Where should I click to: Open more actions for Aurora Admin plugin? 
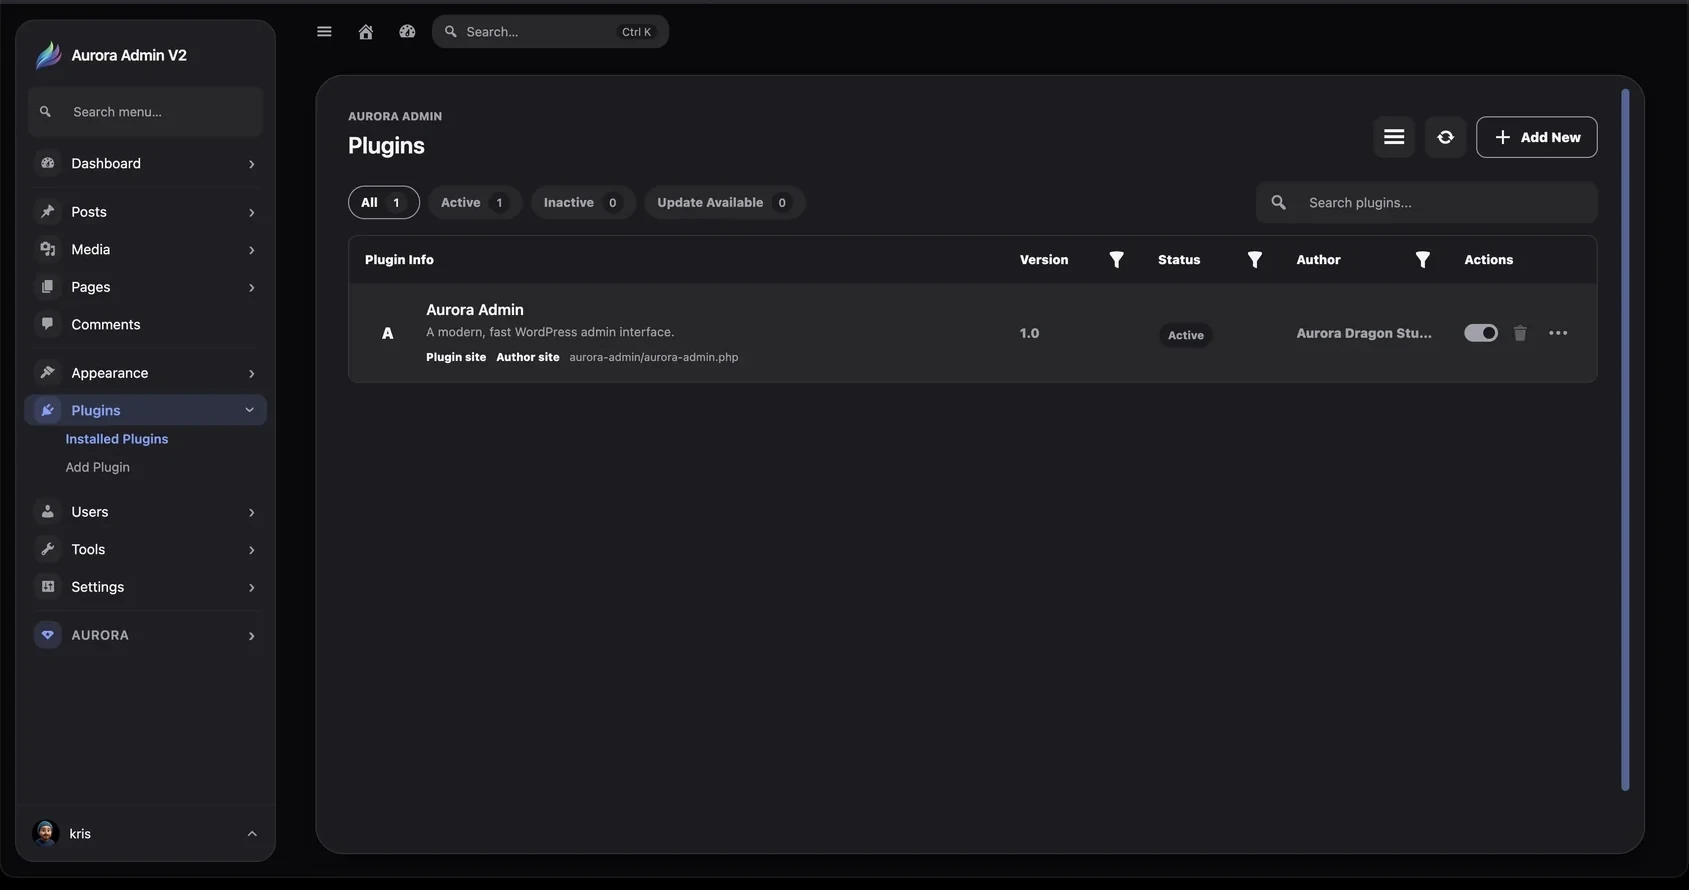coord(1558,333)
